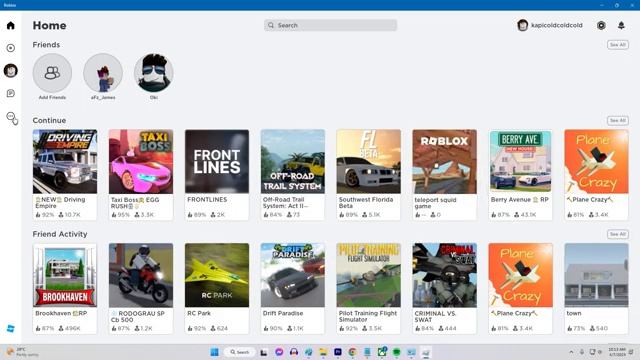Image resolution: width=640 pixels, height=360 pixels.
Task: Open the Brookhaven game thumbnail
Action: pyautogui.click(x=65, y=275)
